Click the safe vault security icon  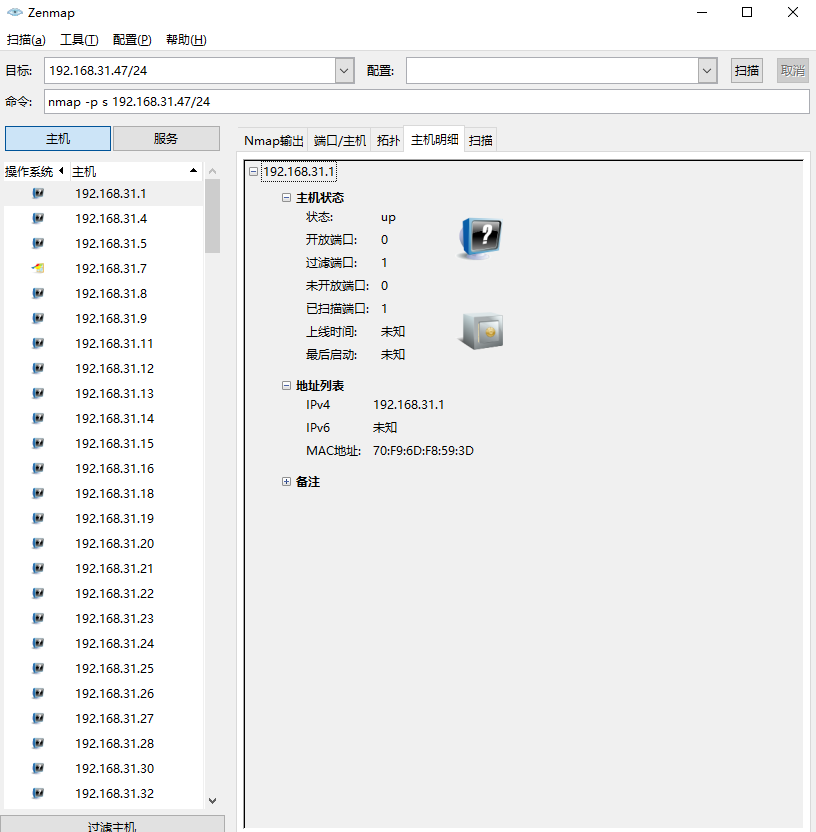click(x=481, y=331)
